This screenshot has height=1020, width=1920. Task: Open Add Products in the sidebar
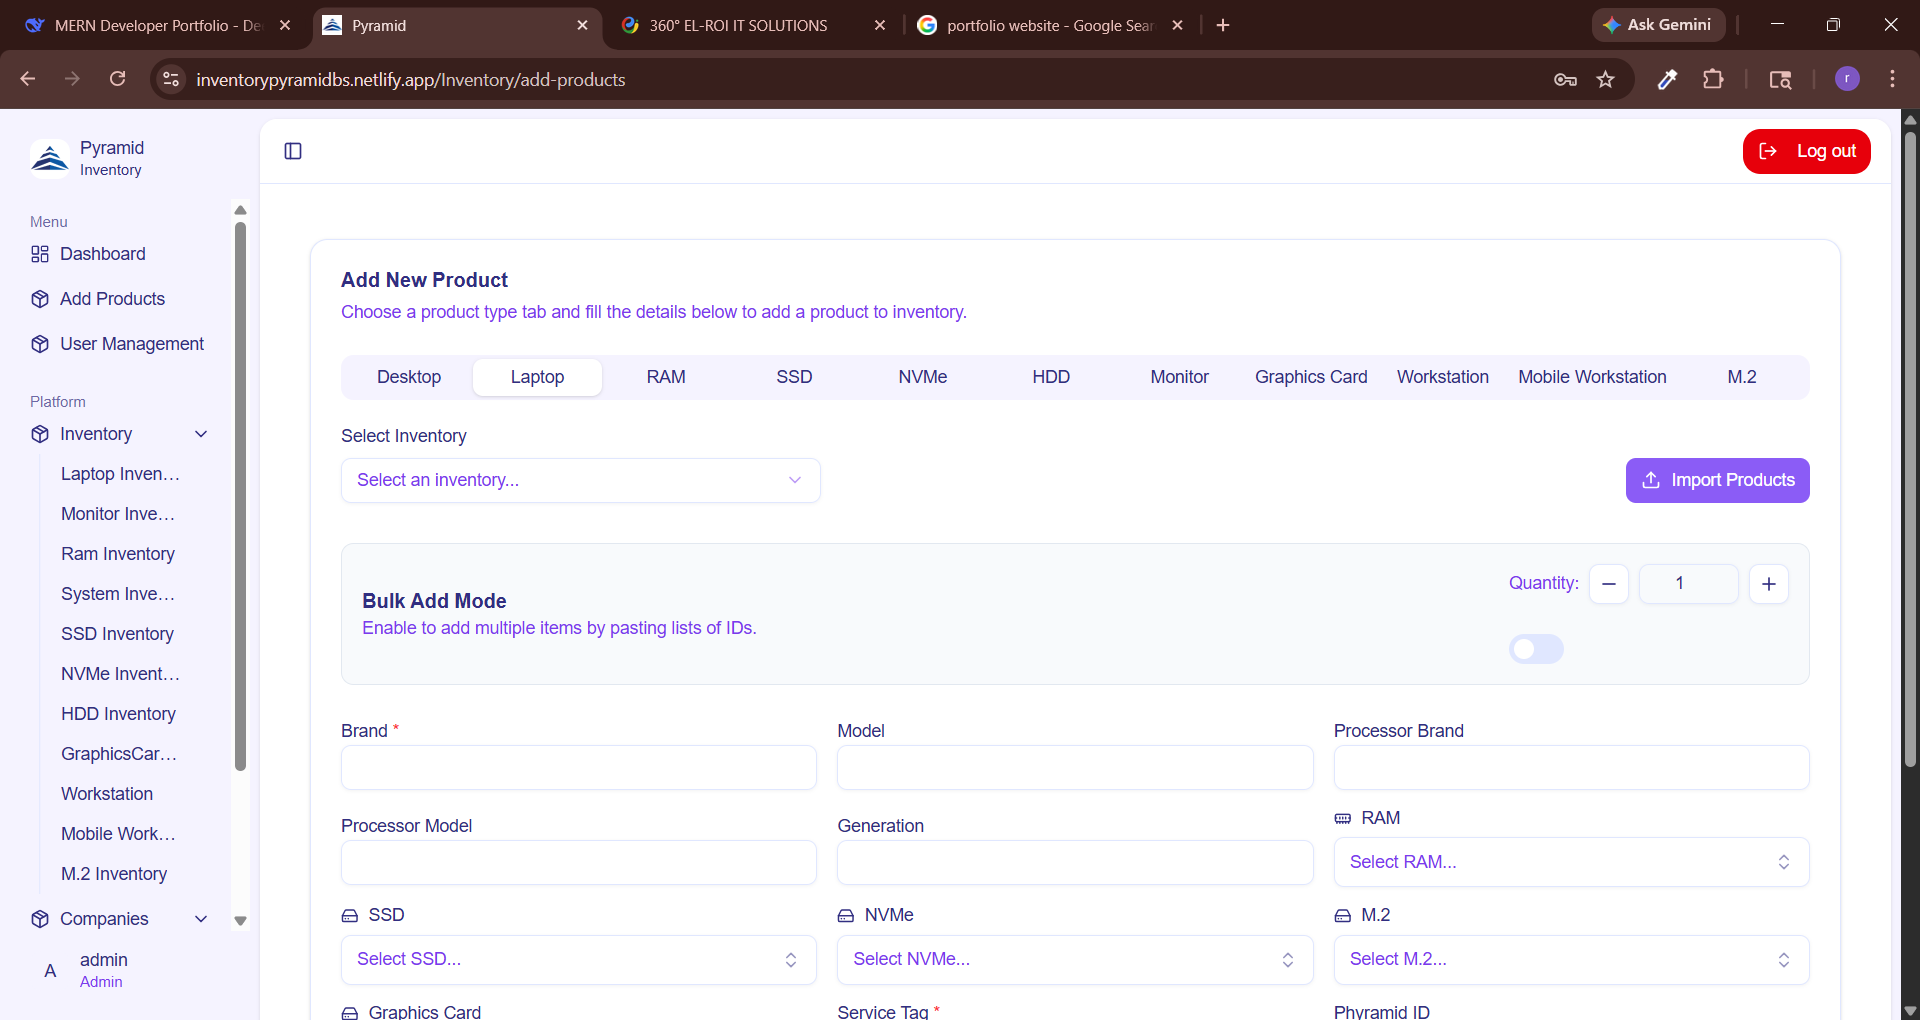[x=112, y=299]
